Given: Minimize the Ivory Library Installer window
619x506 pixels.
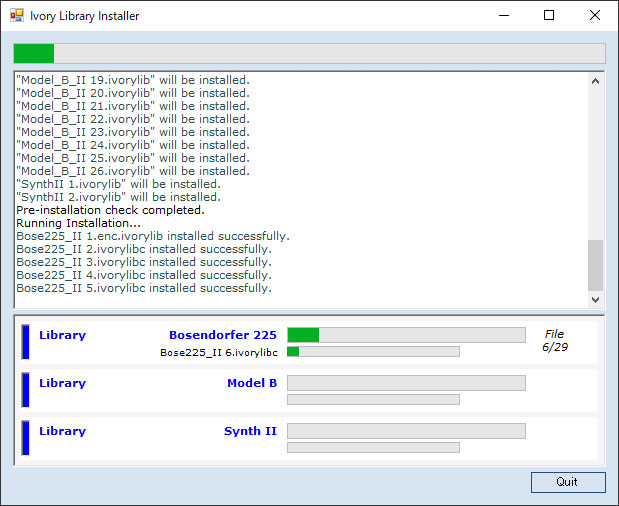Looking at the screenshot, I should click(x=504, y=16).
